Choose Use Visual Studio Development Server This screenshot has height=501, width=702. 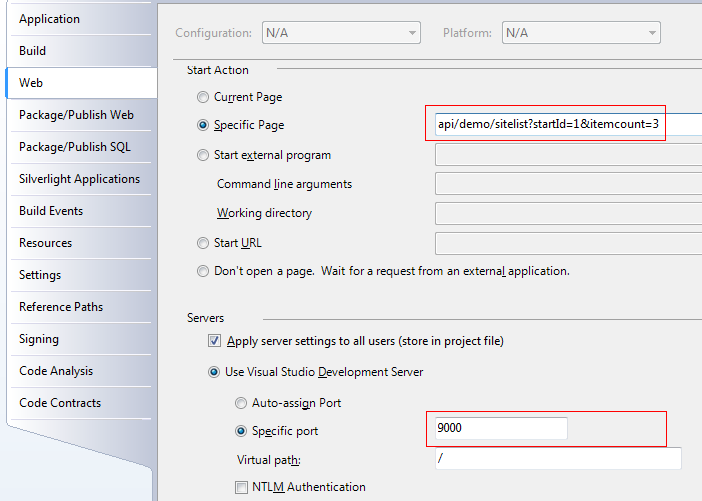coord(214,372)
